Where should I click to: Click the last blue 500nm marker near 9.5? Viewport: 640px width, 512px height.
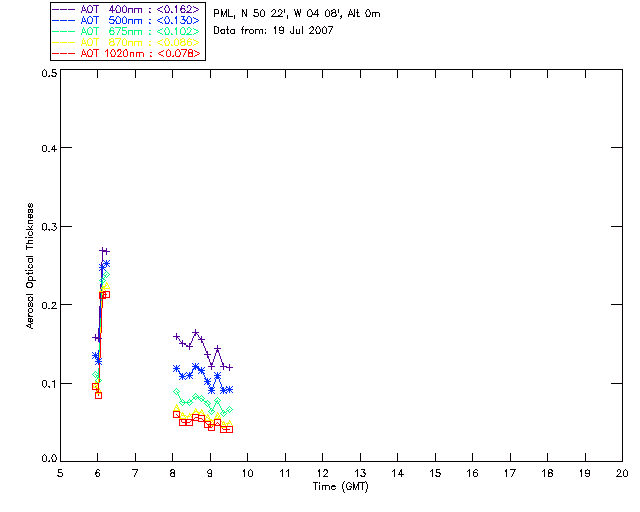click(x=229, y=390)
